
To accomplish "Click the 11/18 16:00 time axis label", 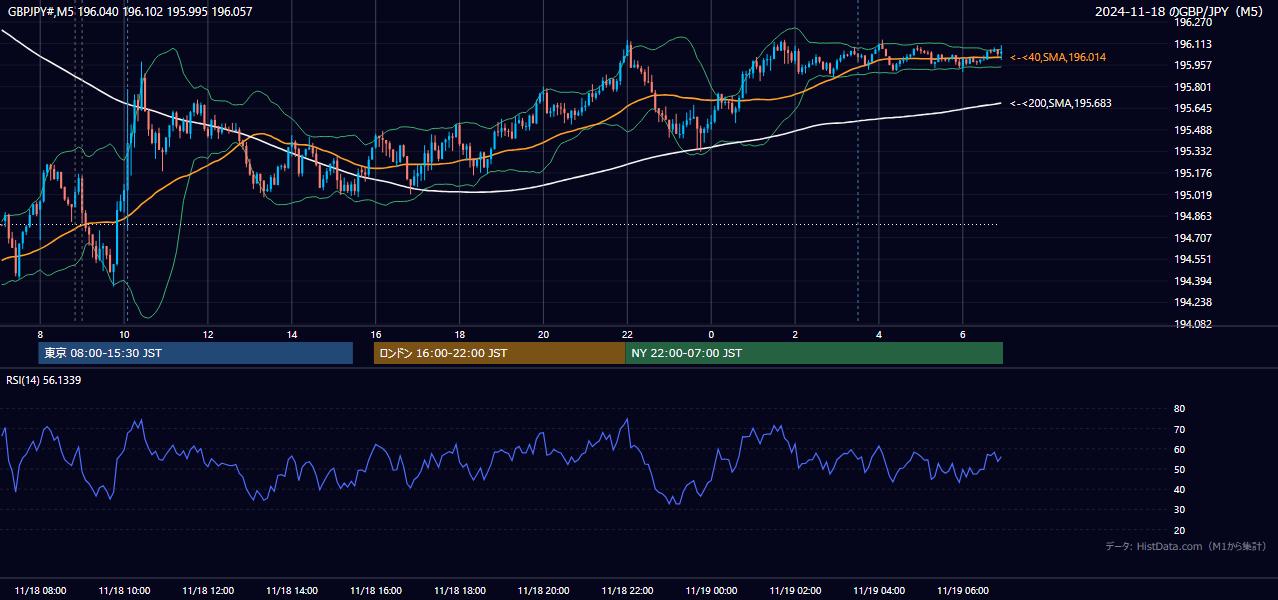I will point(376,590).
